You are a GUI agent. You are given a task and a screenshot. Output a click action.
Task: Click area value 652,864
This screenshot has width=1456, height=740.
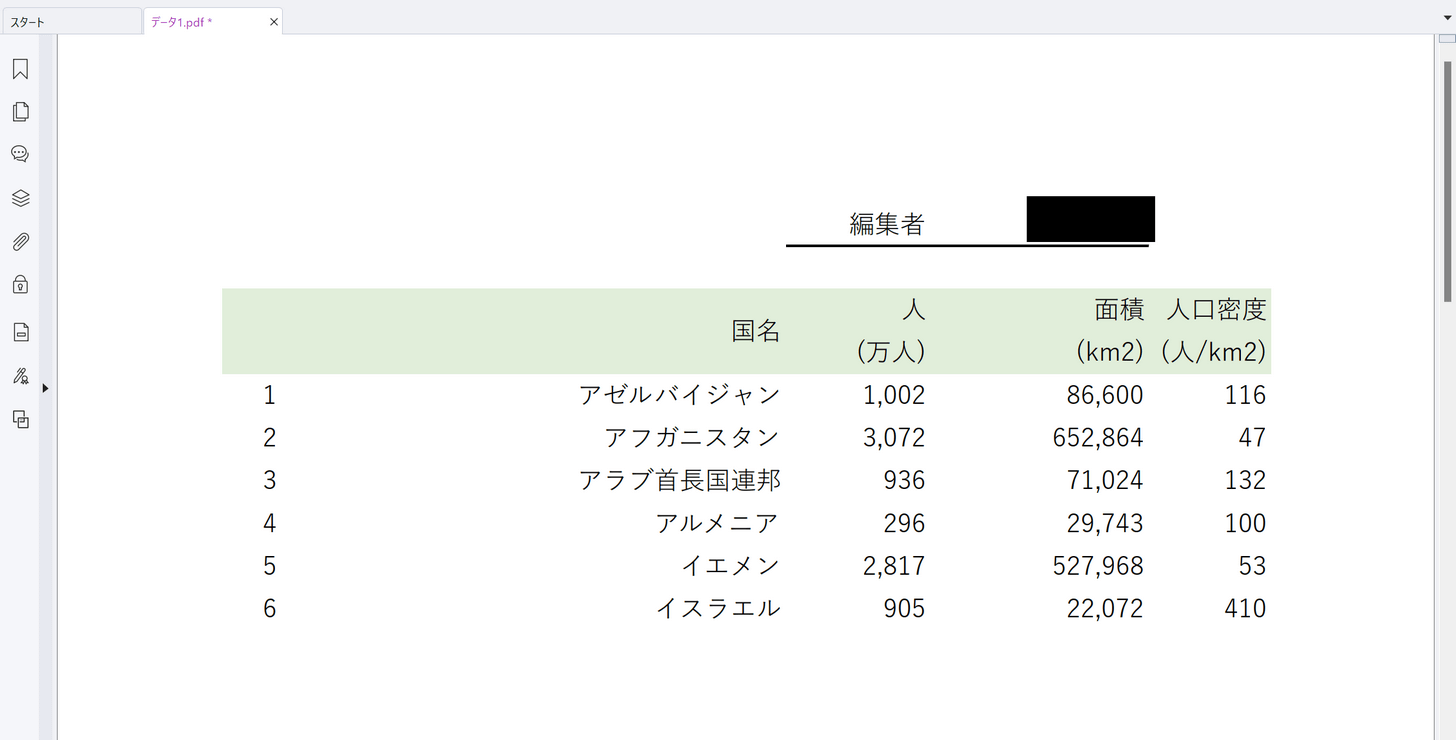(1098, 438)
